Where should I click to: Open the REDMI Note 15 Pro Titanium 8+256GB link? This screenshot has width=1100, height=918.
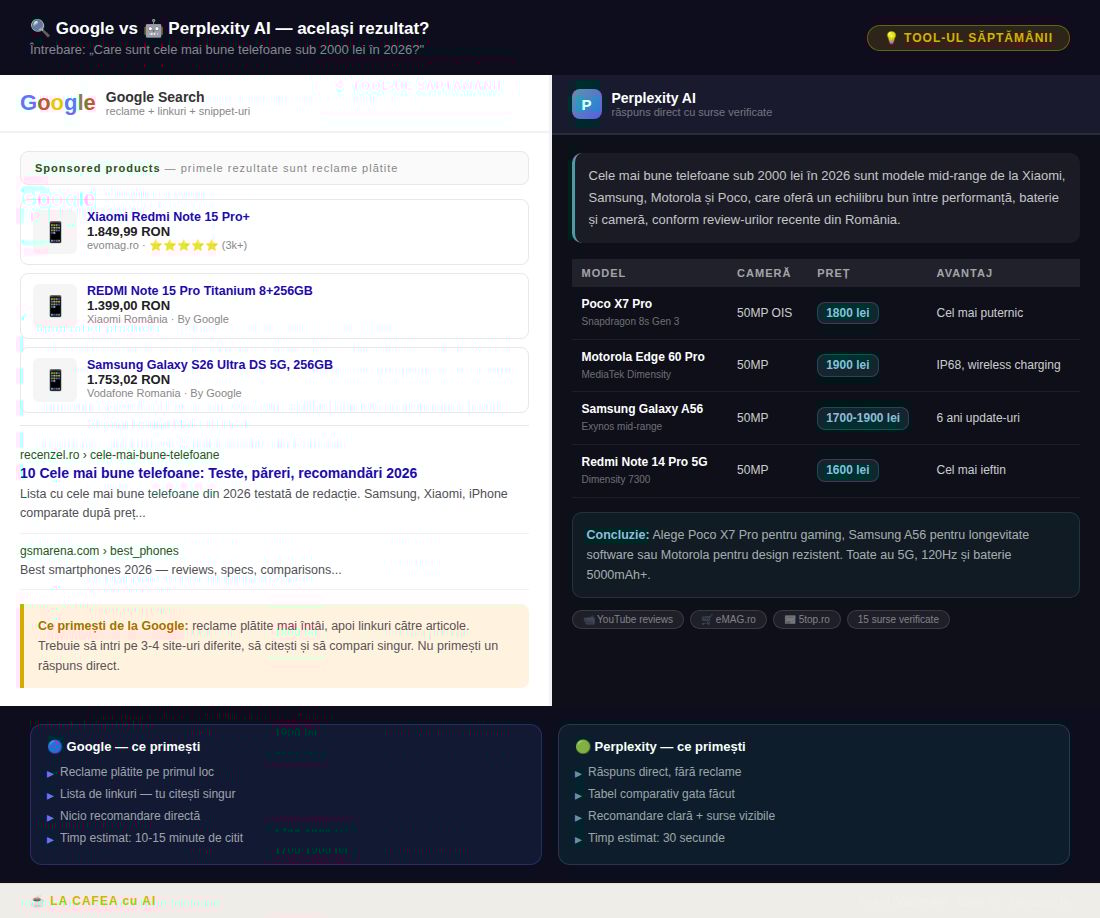click(200, 290)
